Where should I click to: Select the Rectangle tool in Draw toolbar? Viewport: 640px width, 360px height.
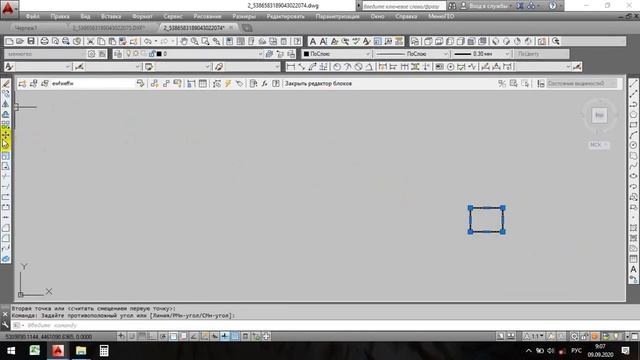tap(633, 124)
